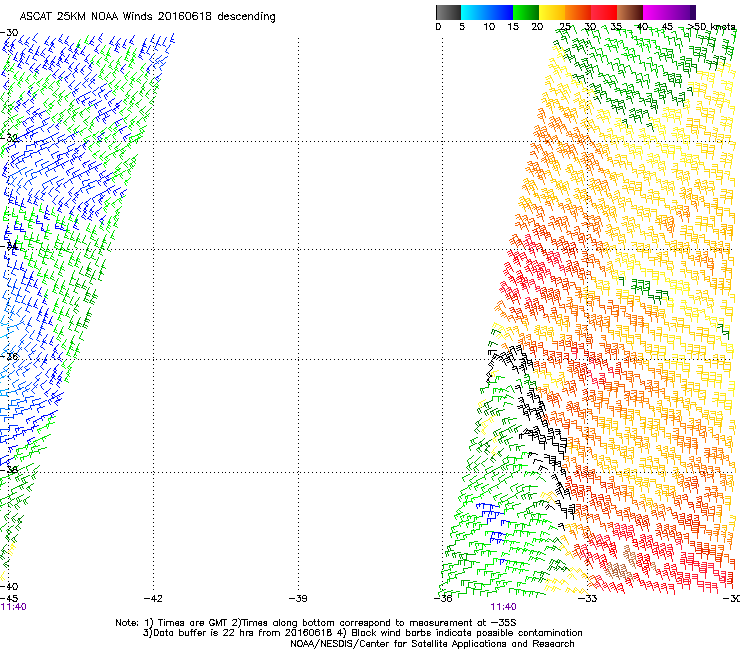
Task: Click the '-42' longitude axis label
Action: (x=153, y=599)
